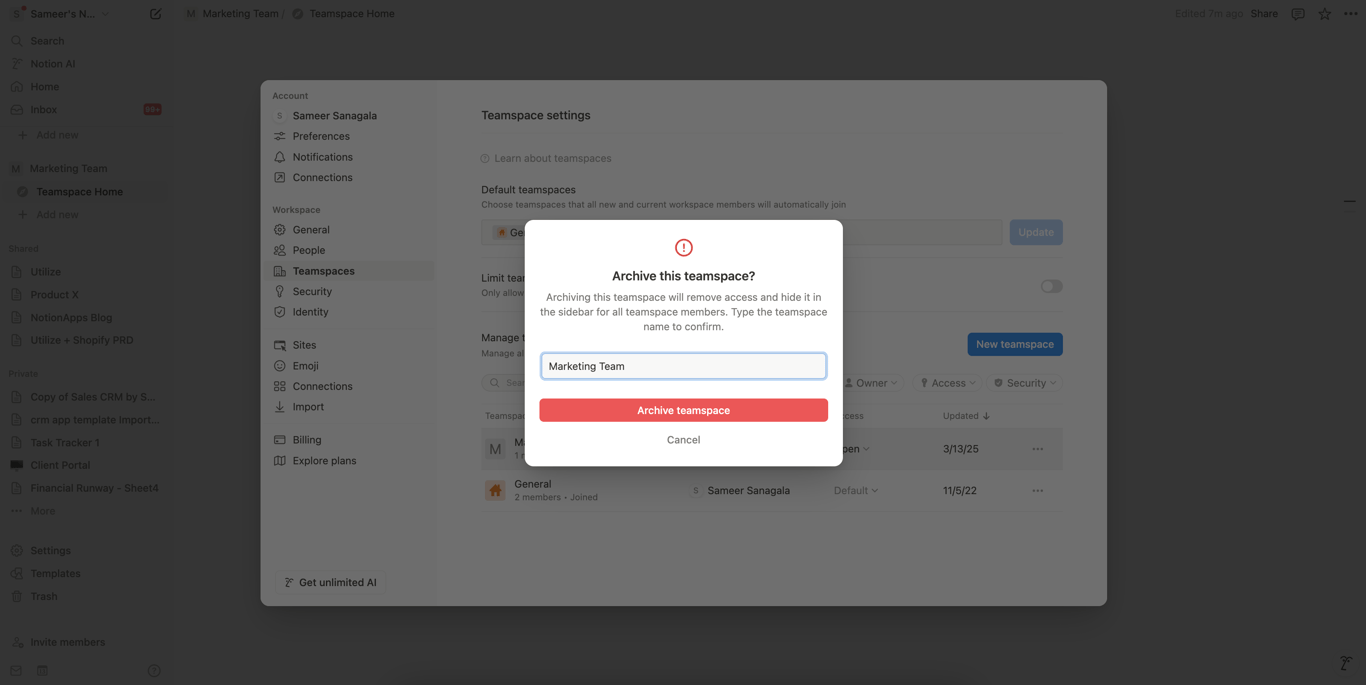
Task: Toggle the limit teamspace creation switch
Action: tap(1051, 286)
